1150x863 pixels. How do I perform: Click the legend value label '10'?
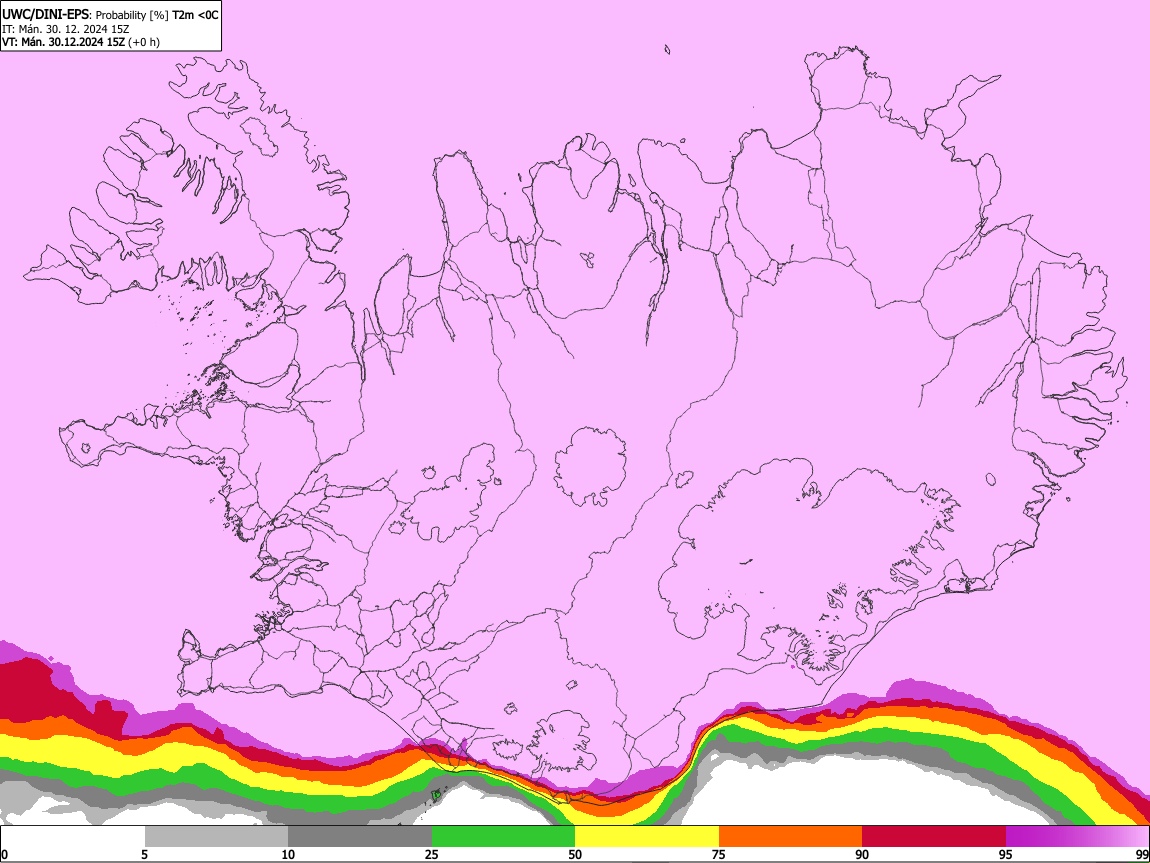pyautogui.click(x=288, y=854)
